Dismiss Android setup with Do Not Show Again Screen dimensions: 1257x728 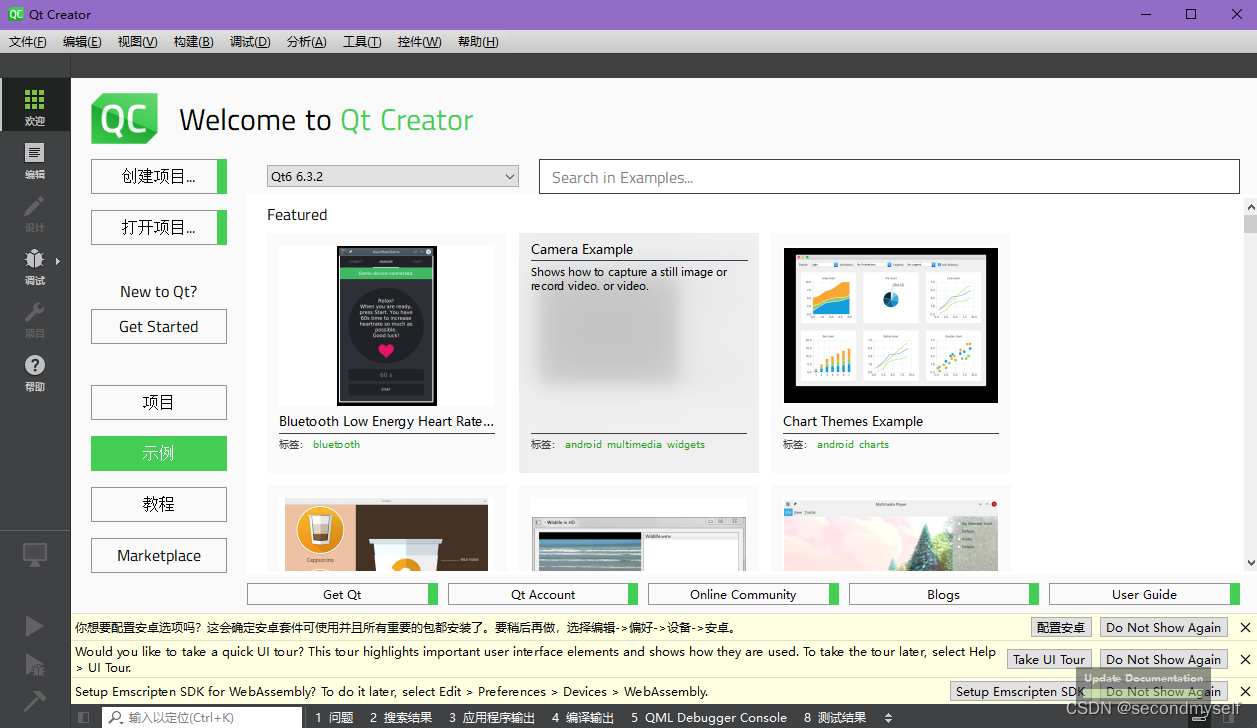(1162, 627)
